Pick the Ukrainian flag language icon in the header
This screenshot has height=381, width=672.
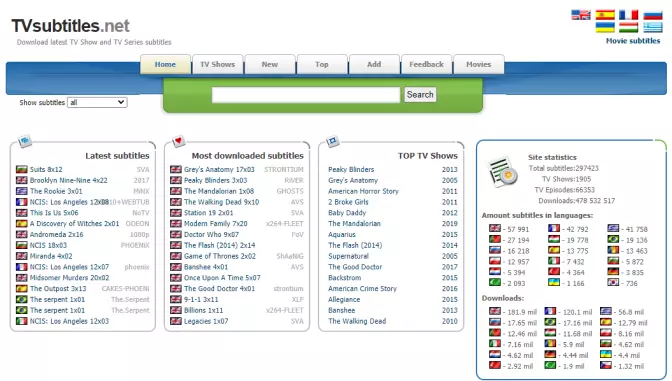pos(605,27)
